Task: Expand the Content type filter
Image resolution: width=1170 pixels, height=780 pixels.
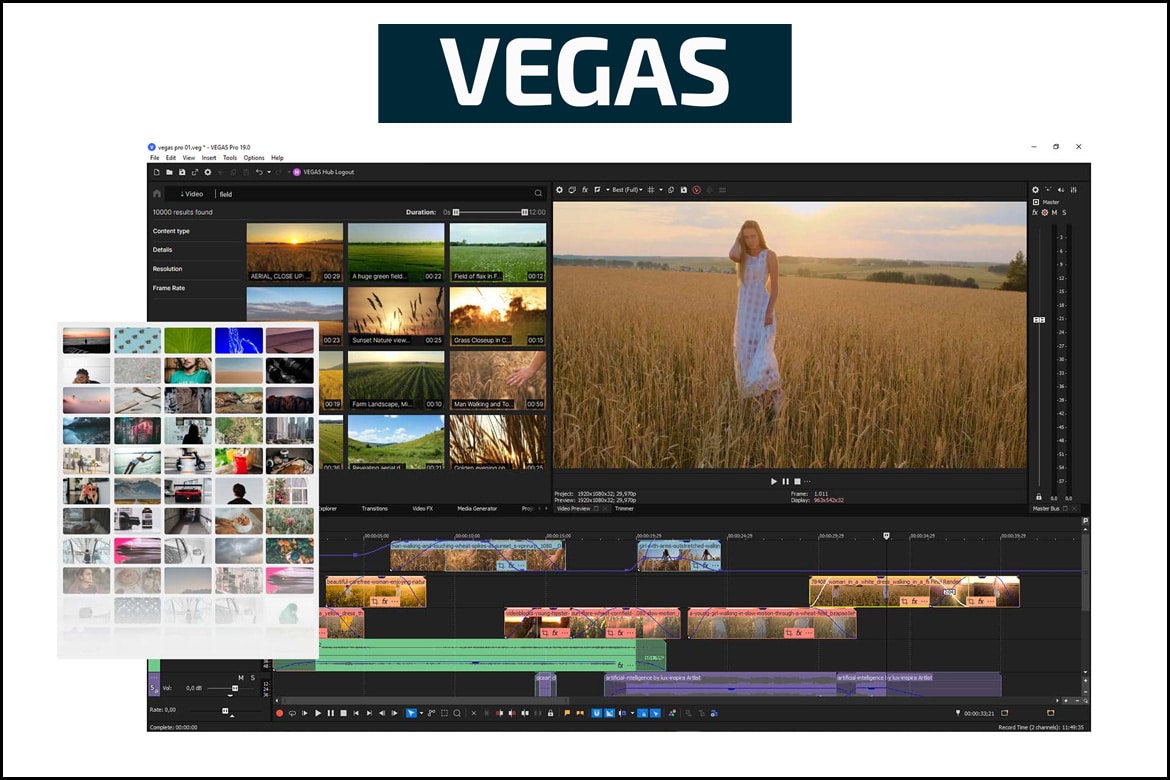Action: [171, 231]
